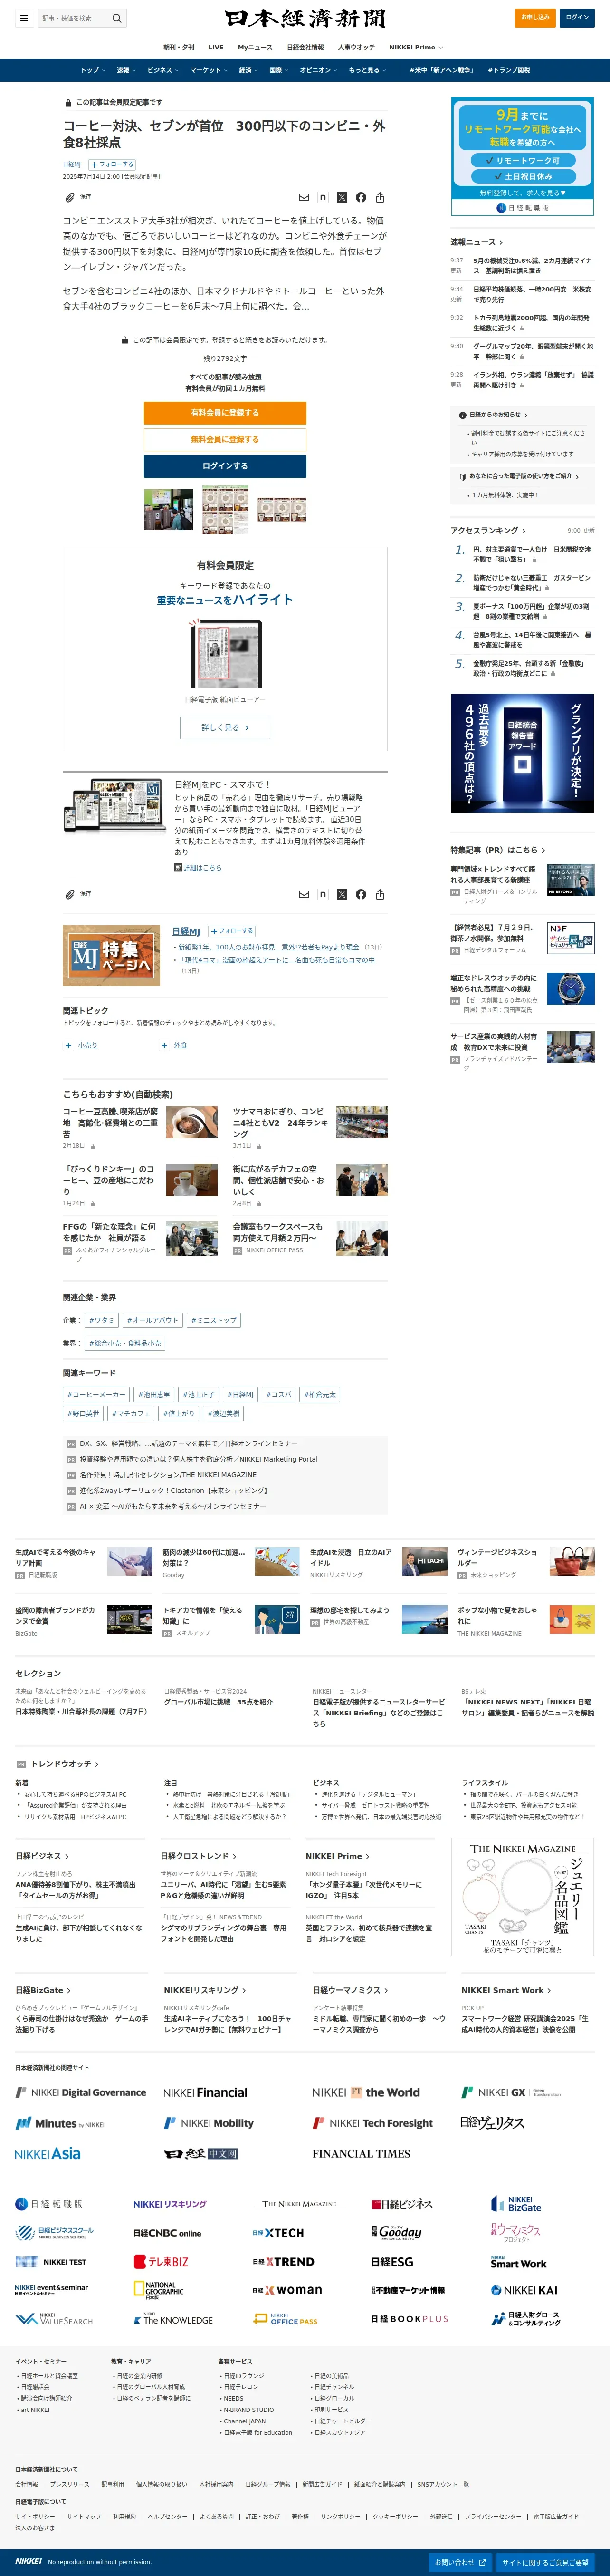Viewport: 610px width, 2576px height.
Task: Follow the 小売り topic plus button
Action: (68, 1045)
